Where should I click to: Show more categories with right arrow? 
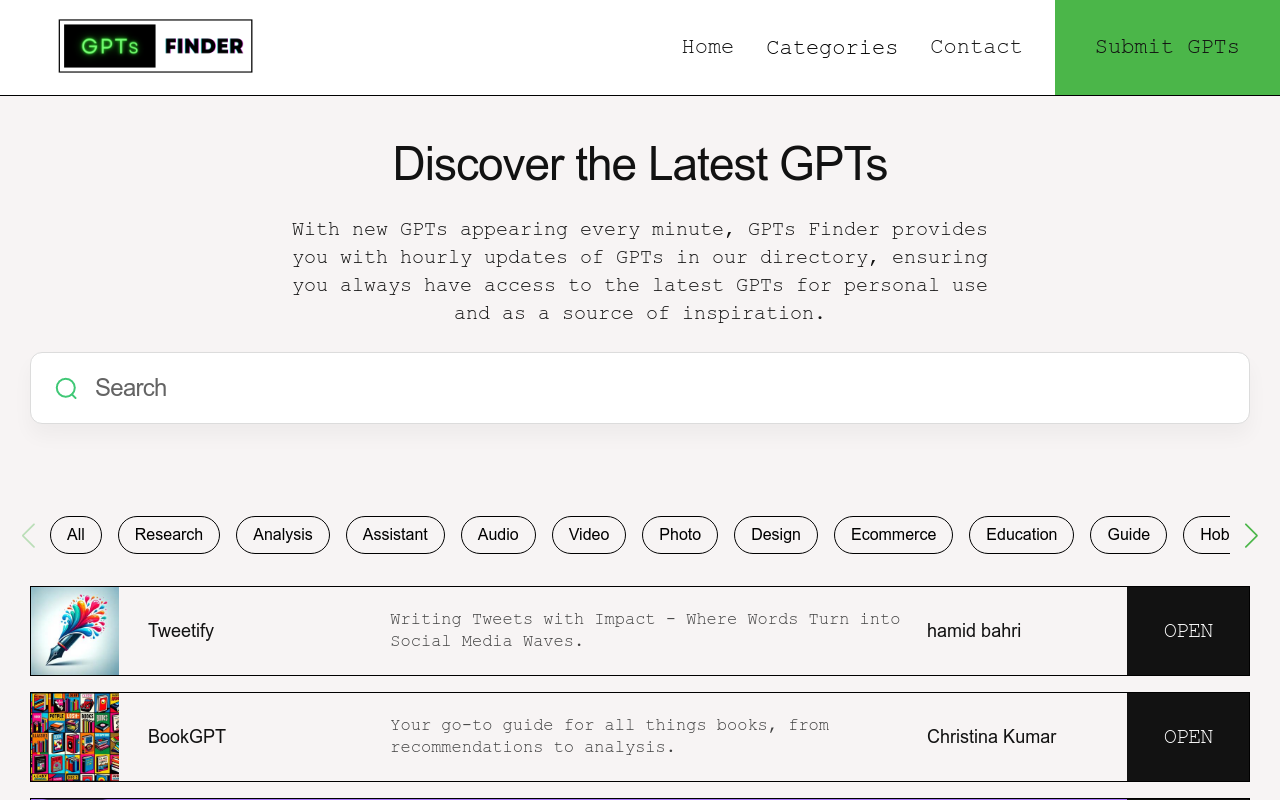click(x=1251, y=536)
